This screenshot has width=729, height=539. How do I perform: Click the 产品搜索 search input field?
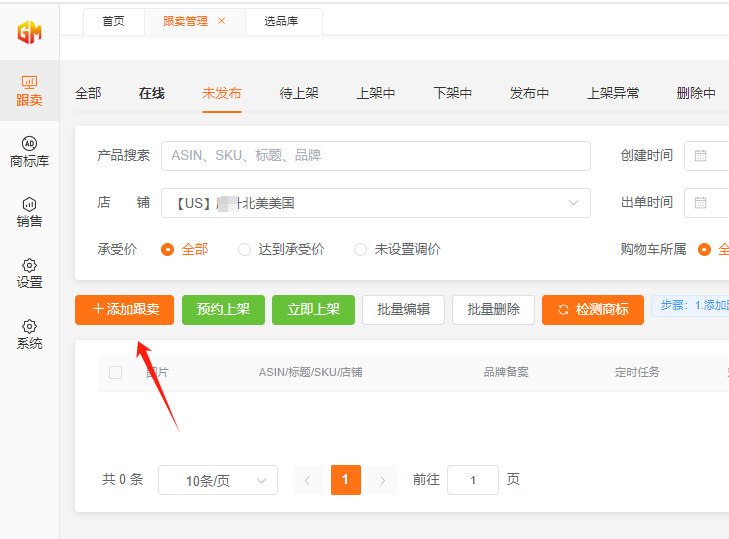tap(375, 156)
